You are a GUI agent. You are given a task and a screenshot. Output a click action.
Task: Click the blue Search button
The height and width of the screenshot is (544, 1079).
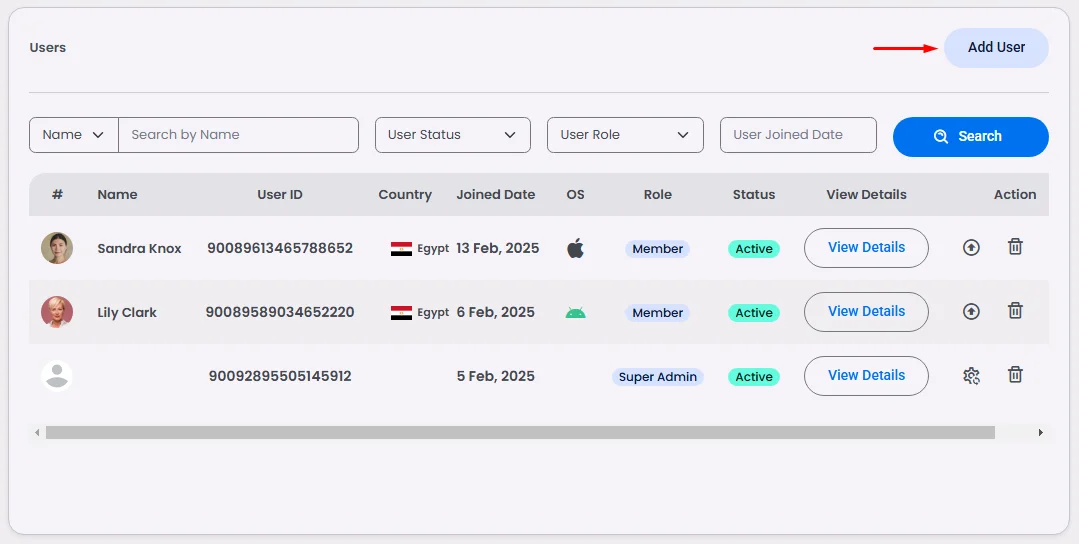coord(970,137)
